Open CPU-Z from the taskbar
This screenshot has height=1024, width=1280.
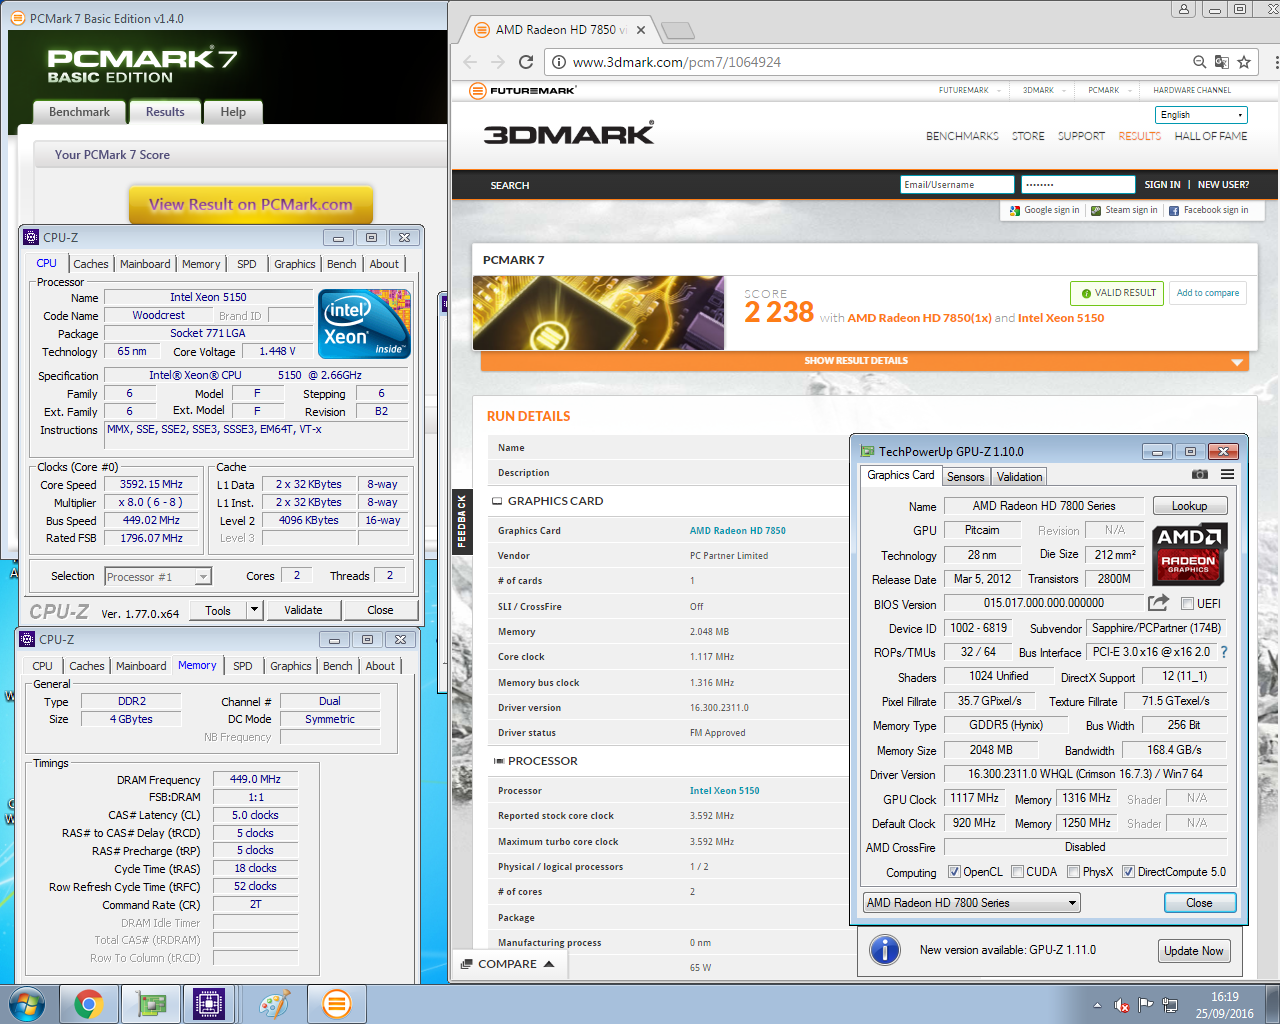coord(210,1004)
